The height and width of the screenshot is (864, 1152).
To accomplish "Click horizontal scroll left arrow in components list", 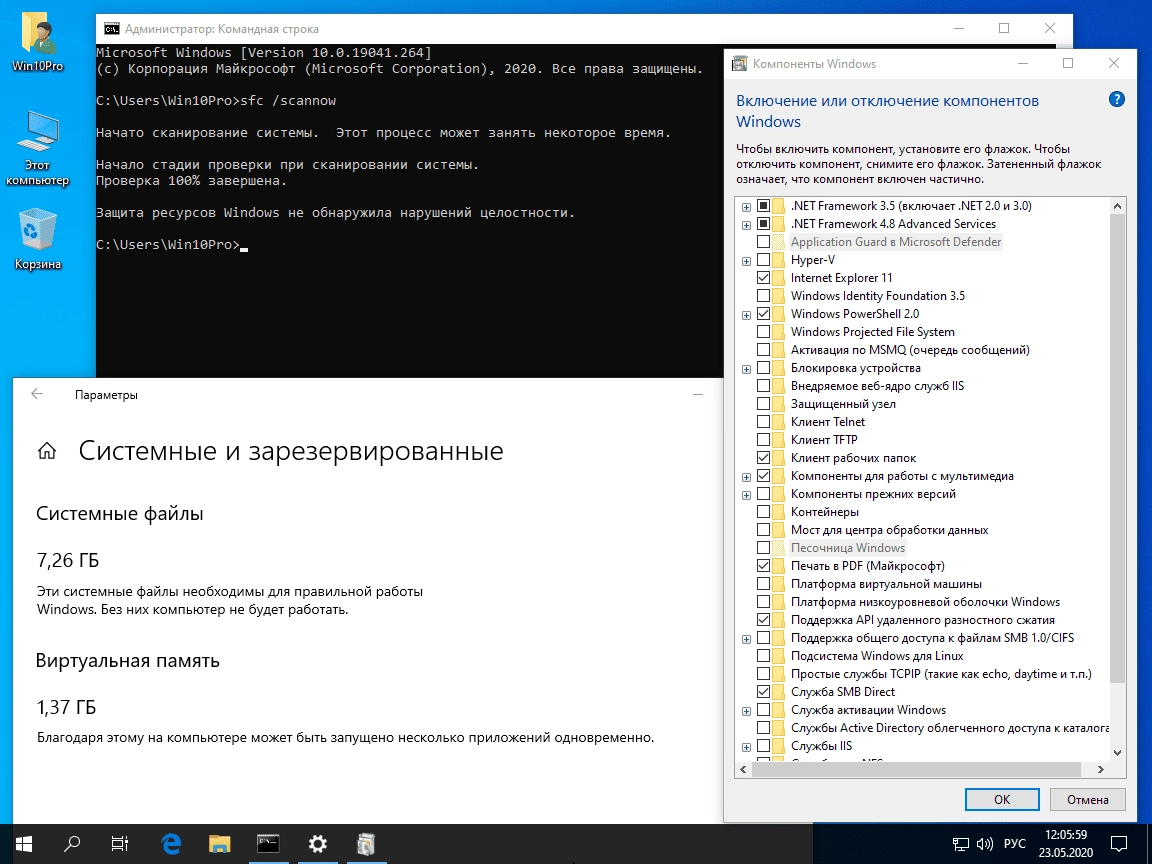I will pos(744,769).
